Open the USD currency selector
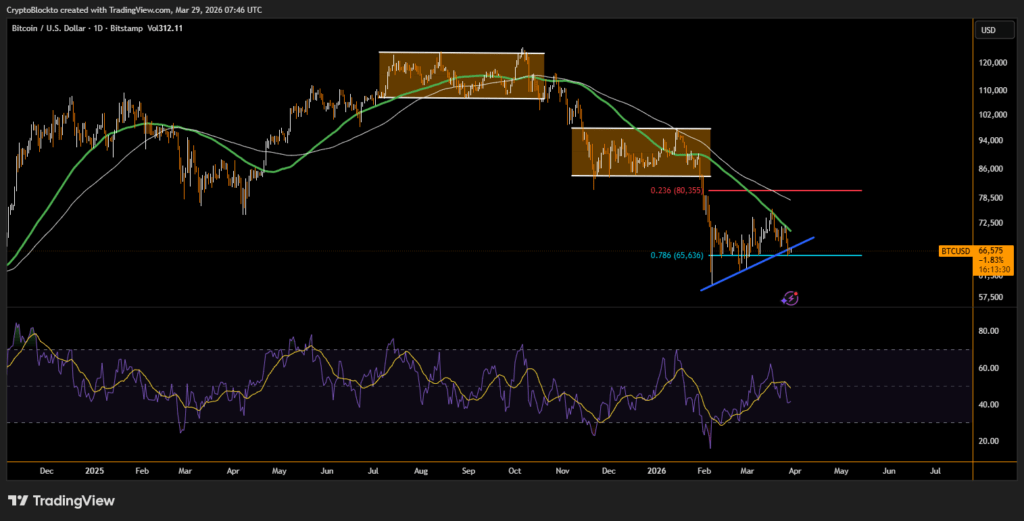The width and height of the screenshot is (1024, 521). (x=989, y=30)
